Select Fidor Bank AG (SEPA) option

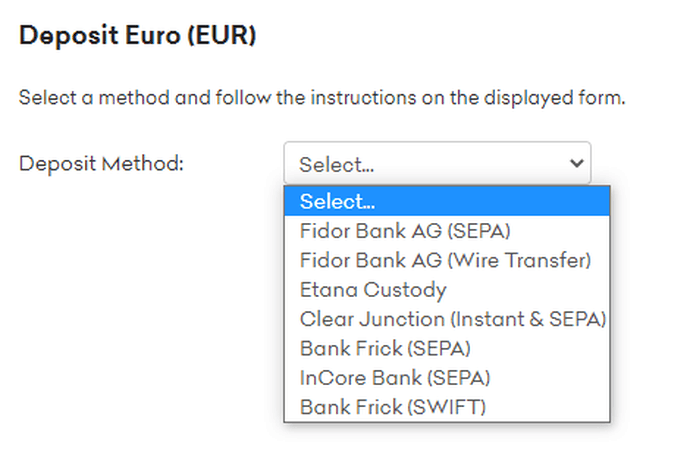pyautogui.click(x=405, y=231)
